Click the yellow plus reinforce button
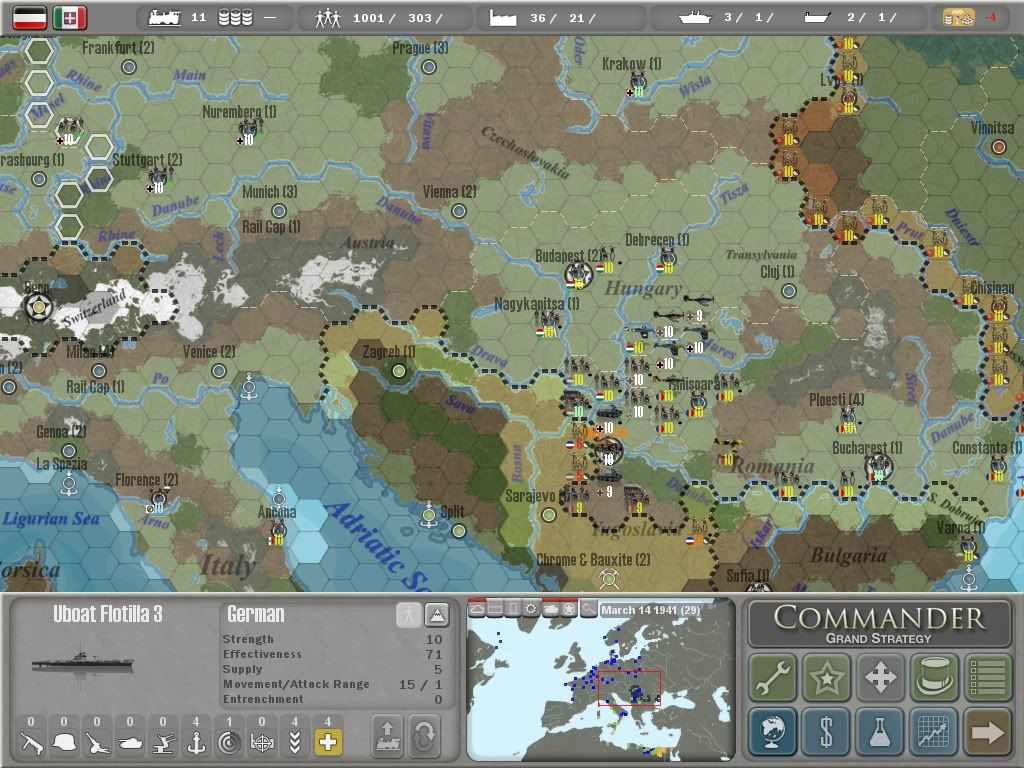 pyautogui.click(x=328, y=742)
